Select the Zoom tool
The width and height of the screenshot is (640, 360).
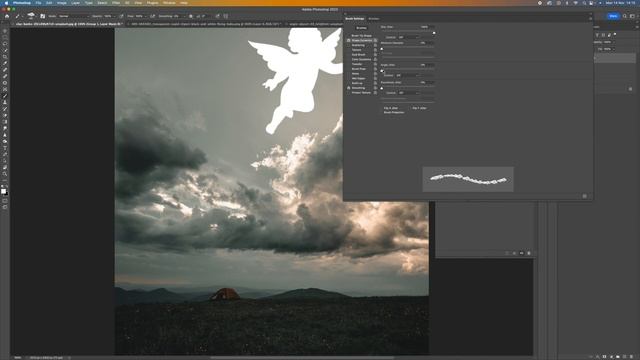(5, 173)
